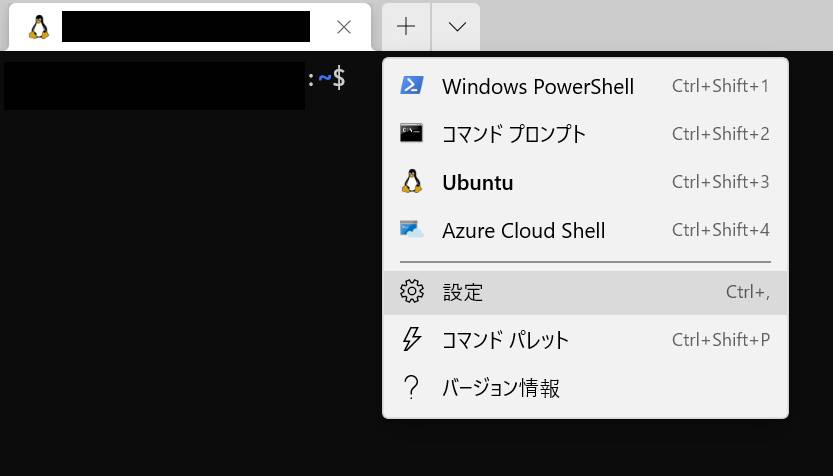The height and width of the screenshot is (476, 833).
Task: Select Windows PowerShell from the menu
Action: [x=538, y=86]
